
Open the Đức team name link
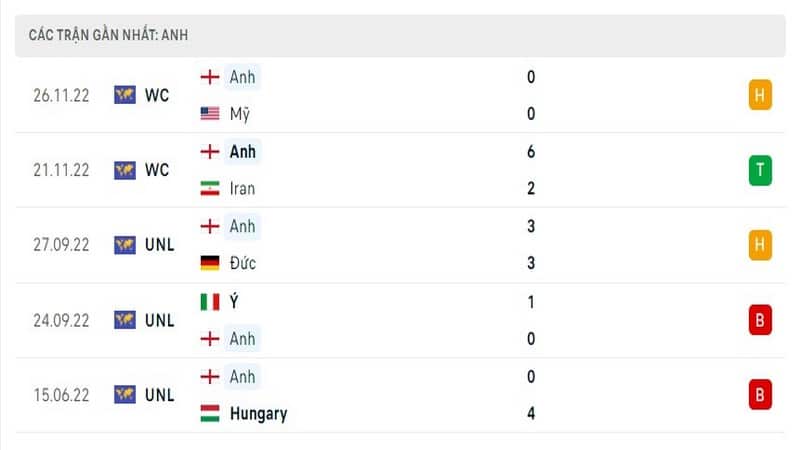coord(243,263)
